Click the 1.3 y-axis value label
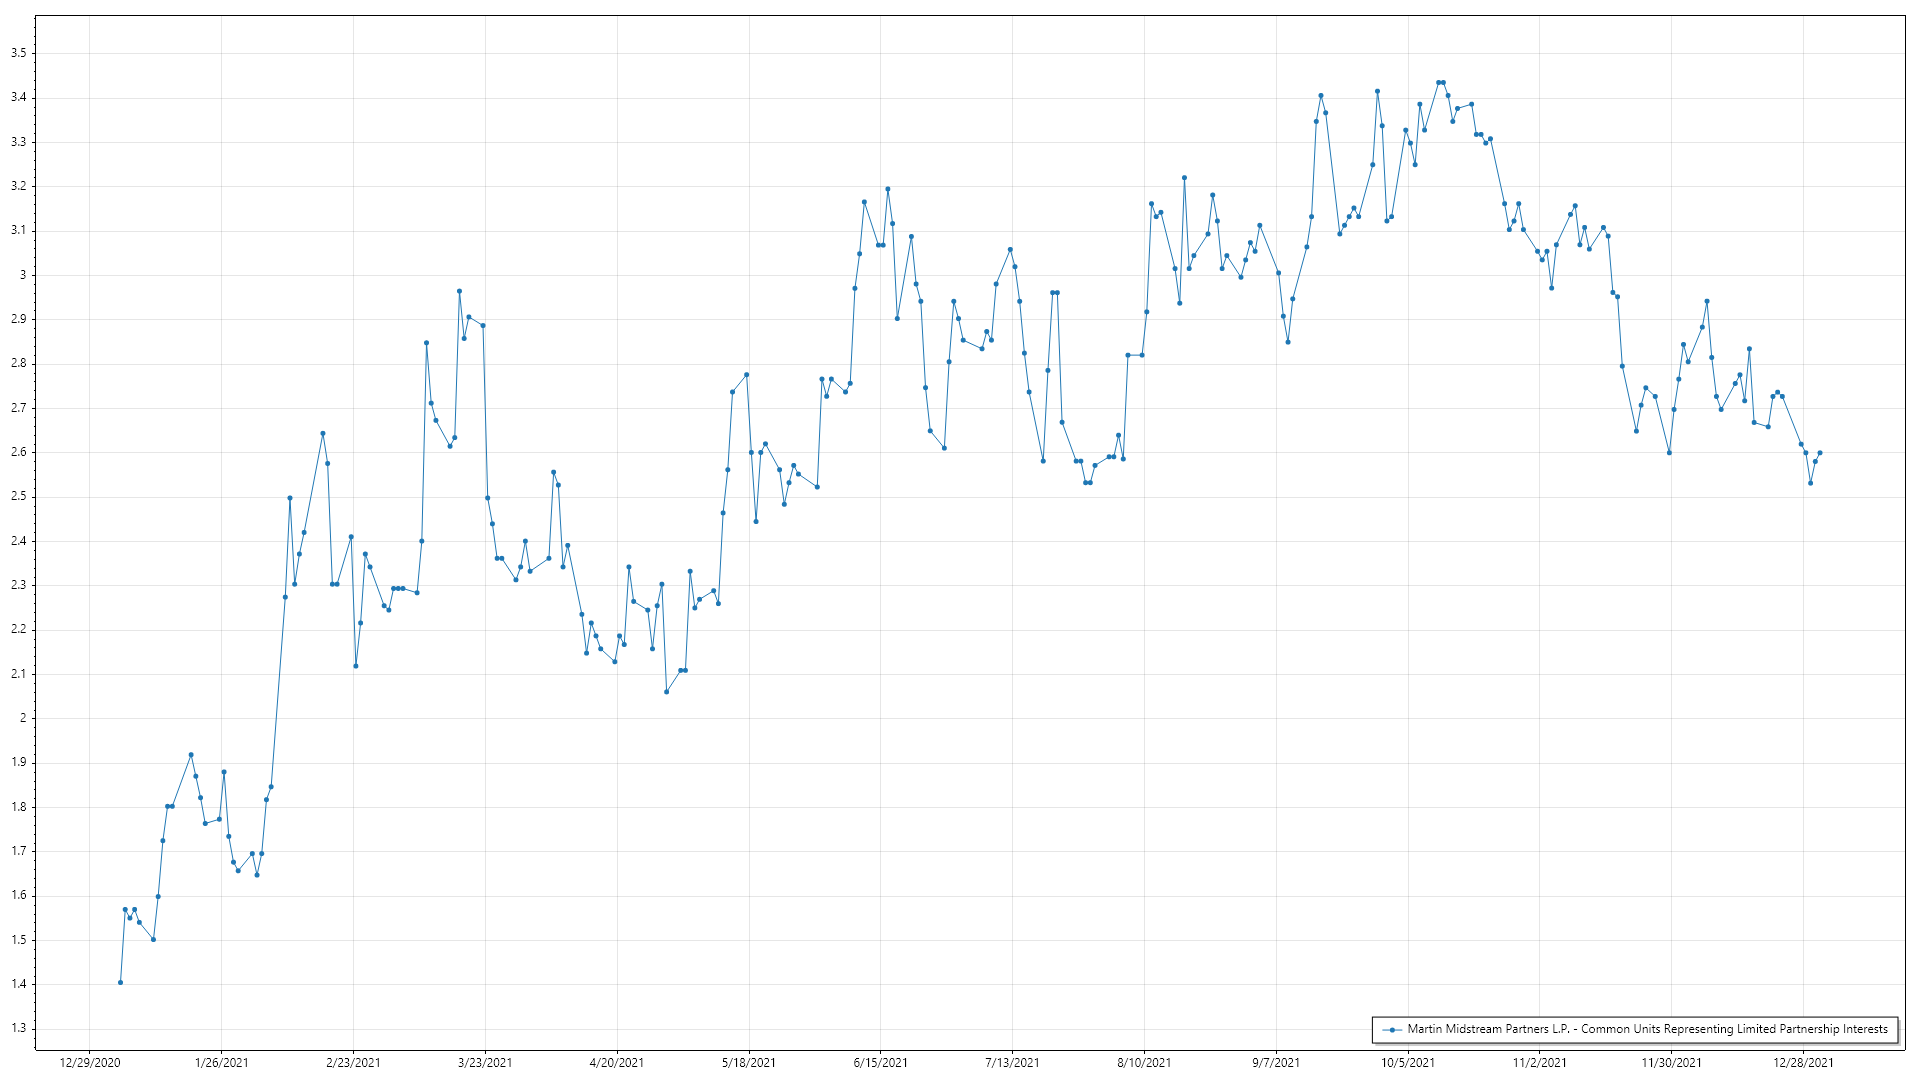Image resolution: width=1920 pixels, height=1080 pixels. [x=19, y=1028]
